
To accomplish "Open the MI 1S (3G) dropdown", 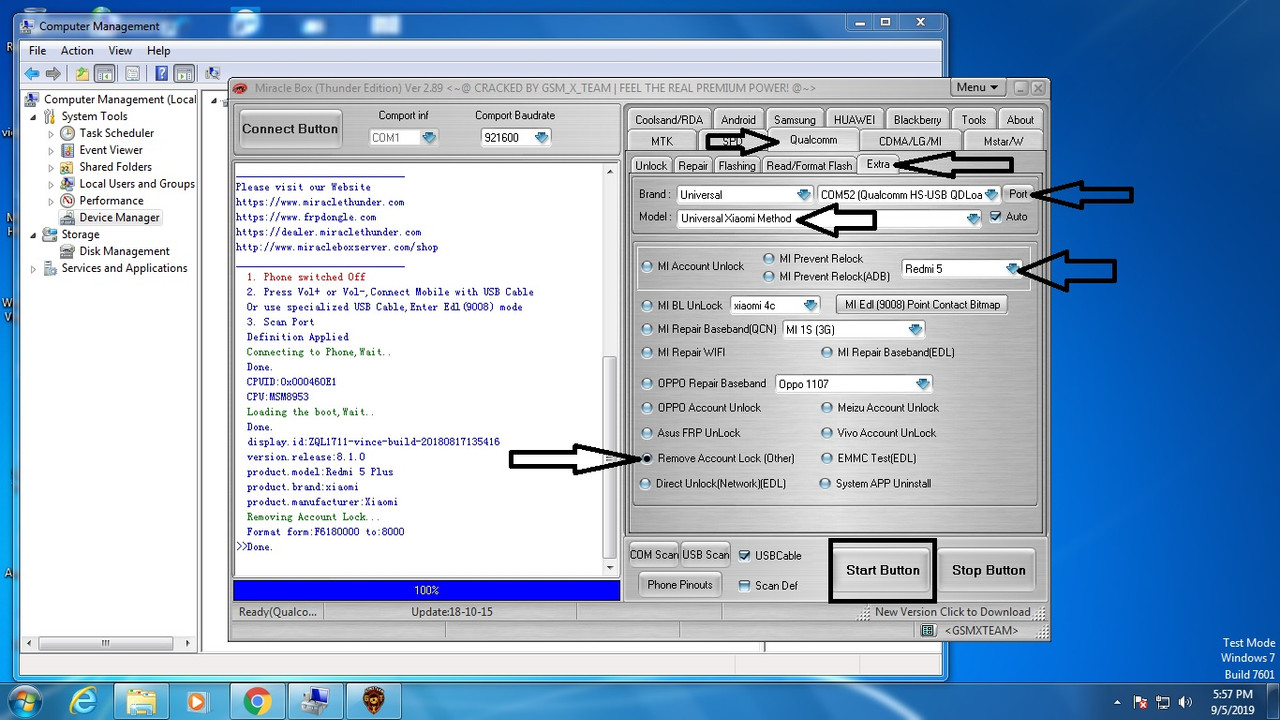I will point(915,330).
